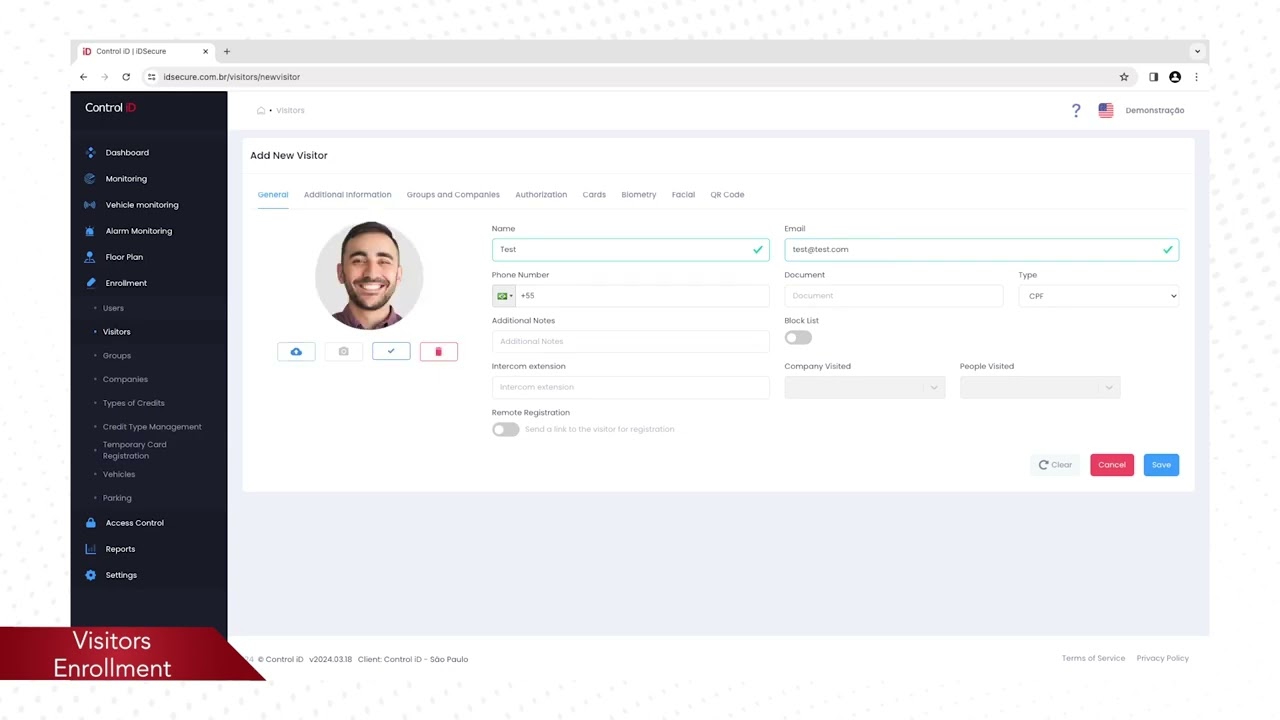
Task: Open Companies in the sidebar
Action: (x=125, y=380)
